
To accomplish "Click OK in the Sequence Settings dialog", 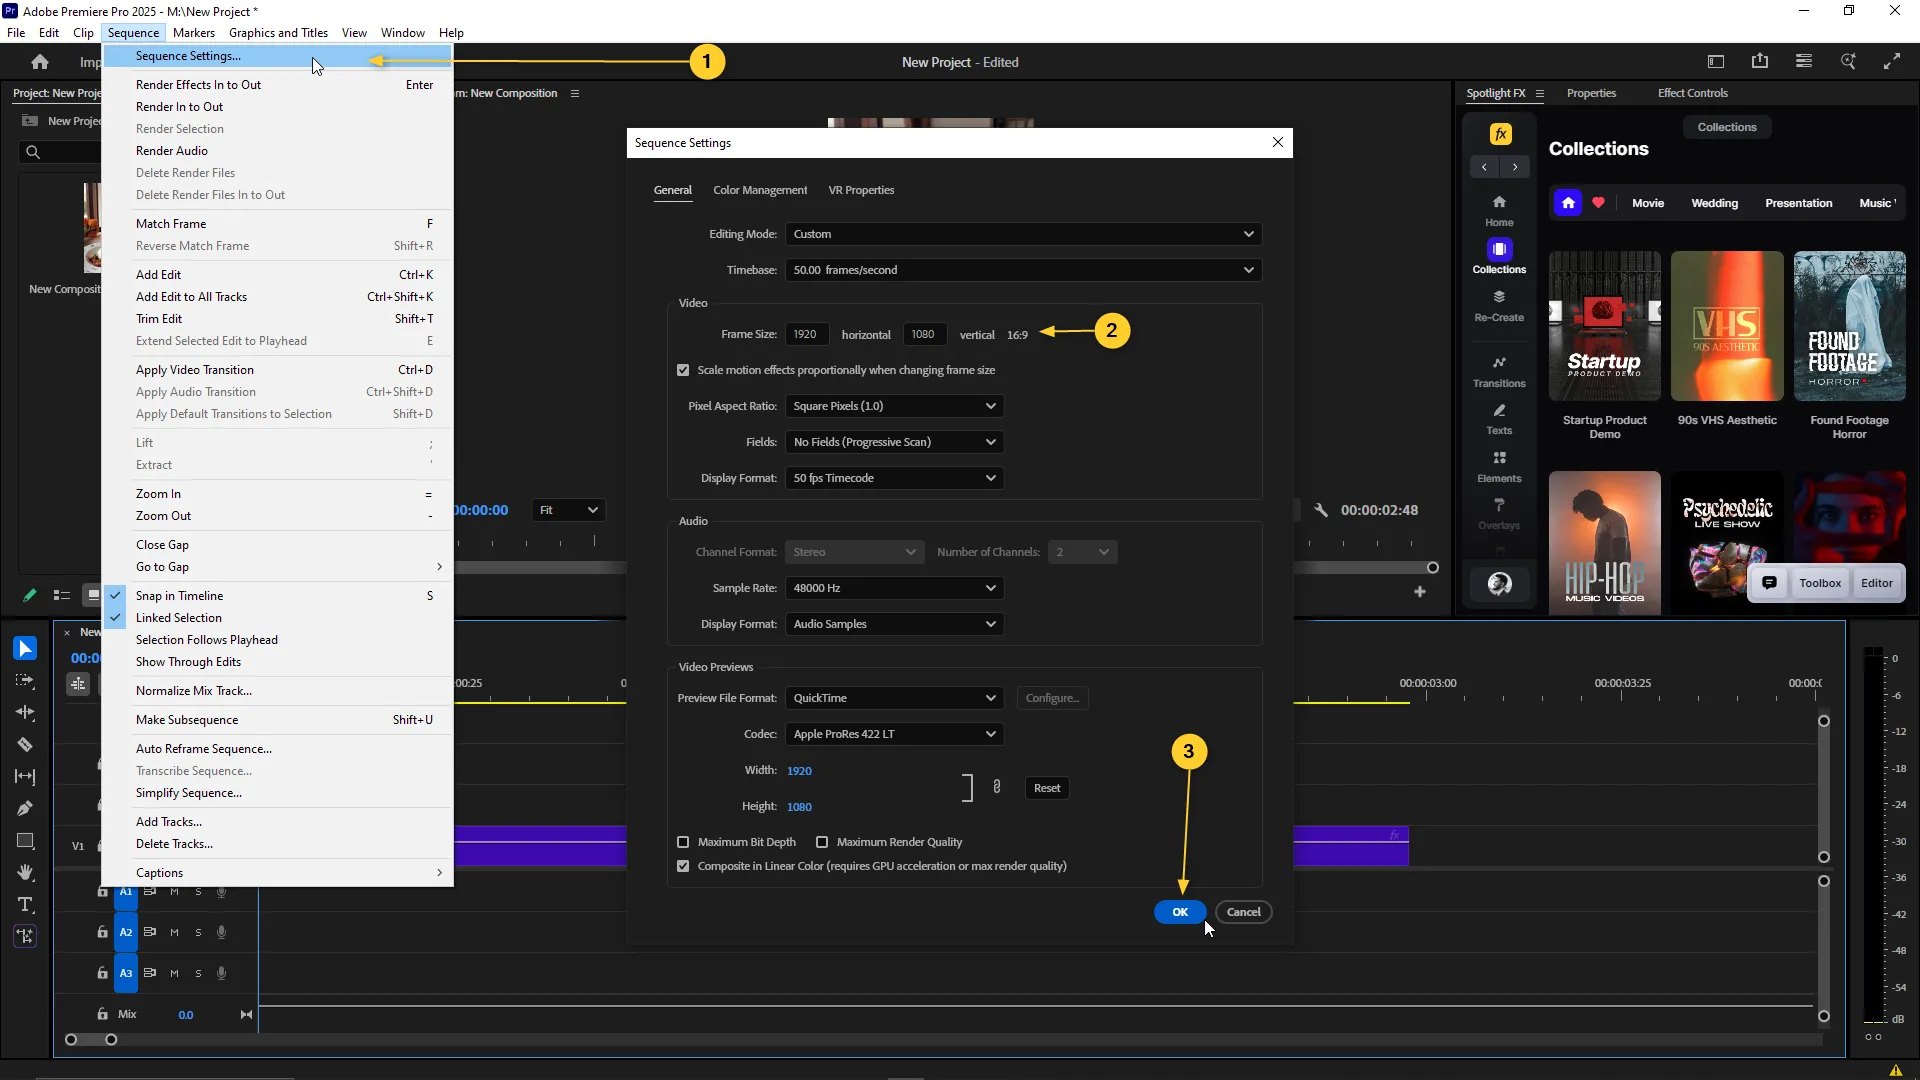I will pyautogui.click(x=1179, y=912).
